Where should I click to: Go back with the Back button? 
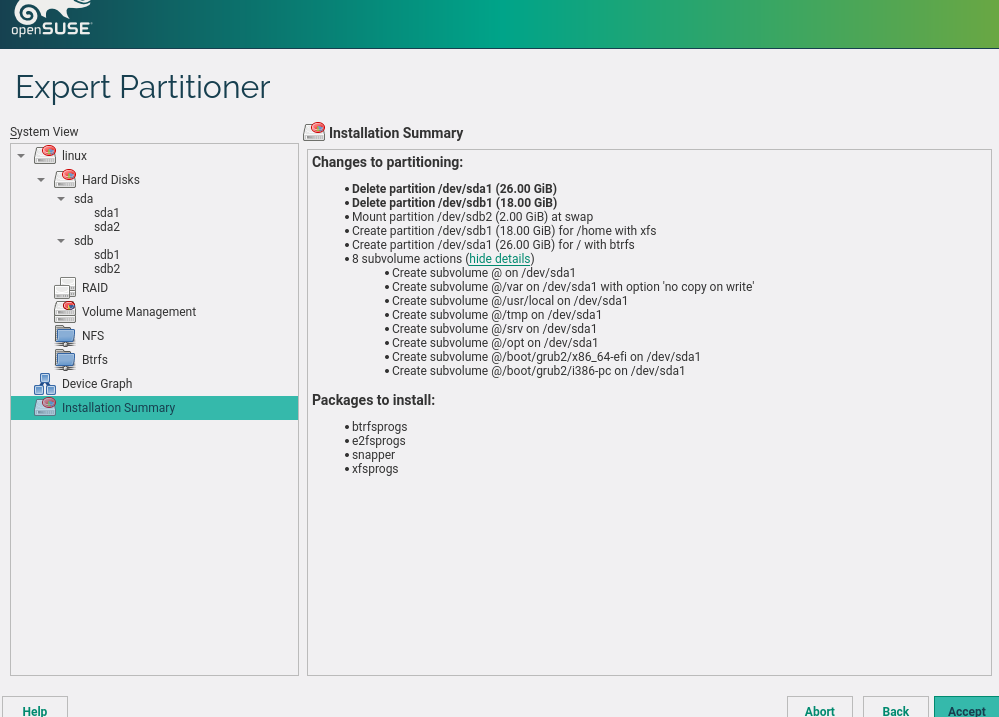pos(895,709)
